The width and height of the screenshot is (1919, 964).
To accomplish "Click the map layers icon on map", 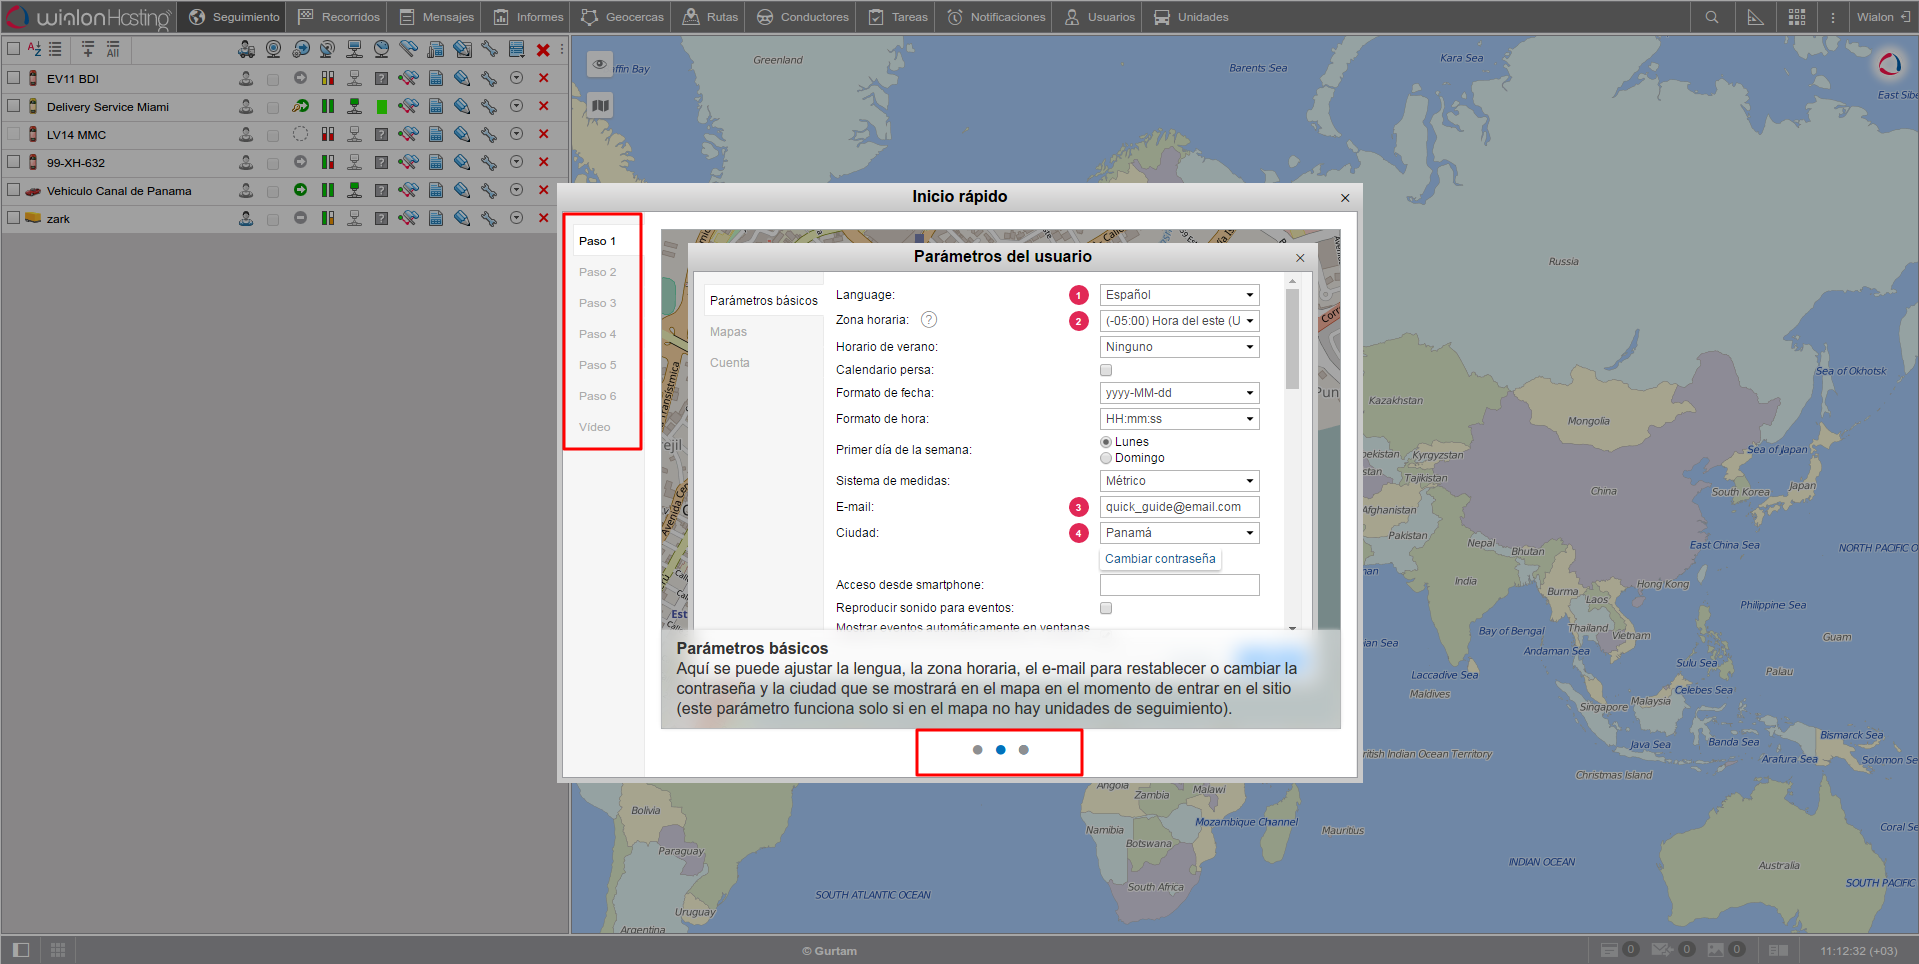I will click(600, 106).
